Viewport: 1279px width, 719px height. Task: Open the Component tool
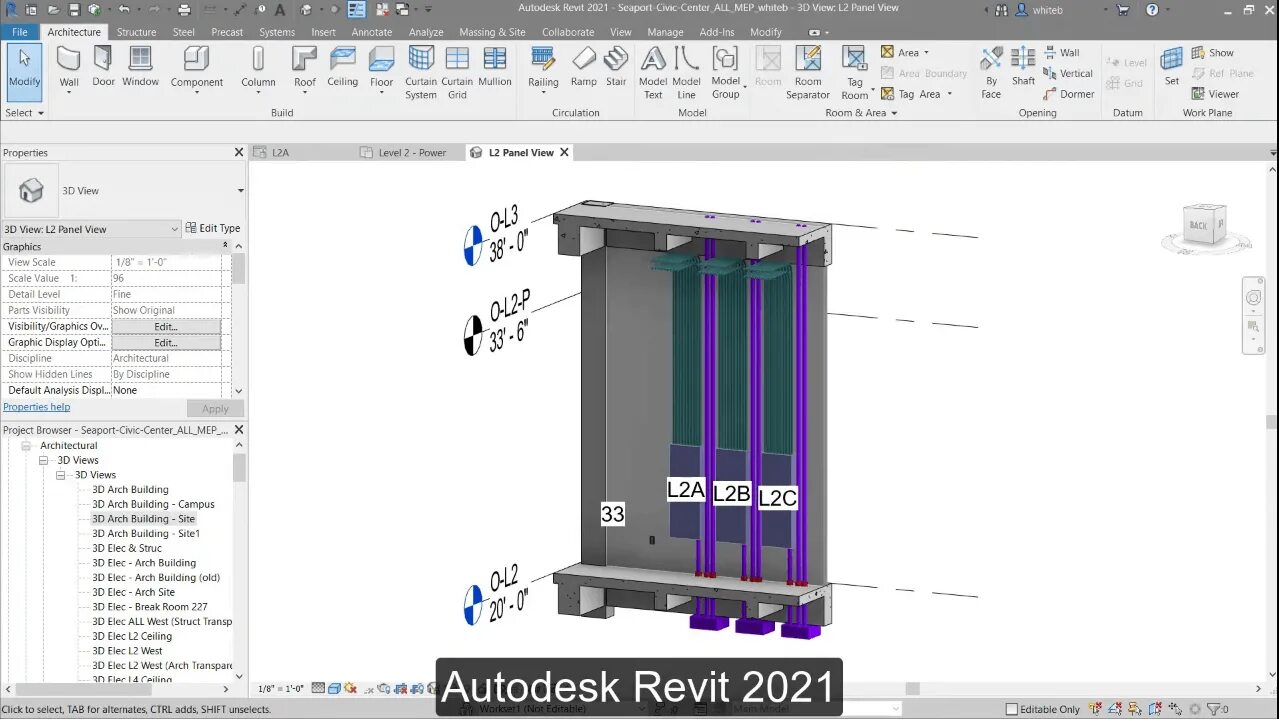pos(197,70)
